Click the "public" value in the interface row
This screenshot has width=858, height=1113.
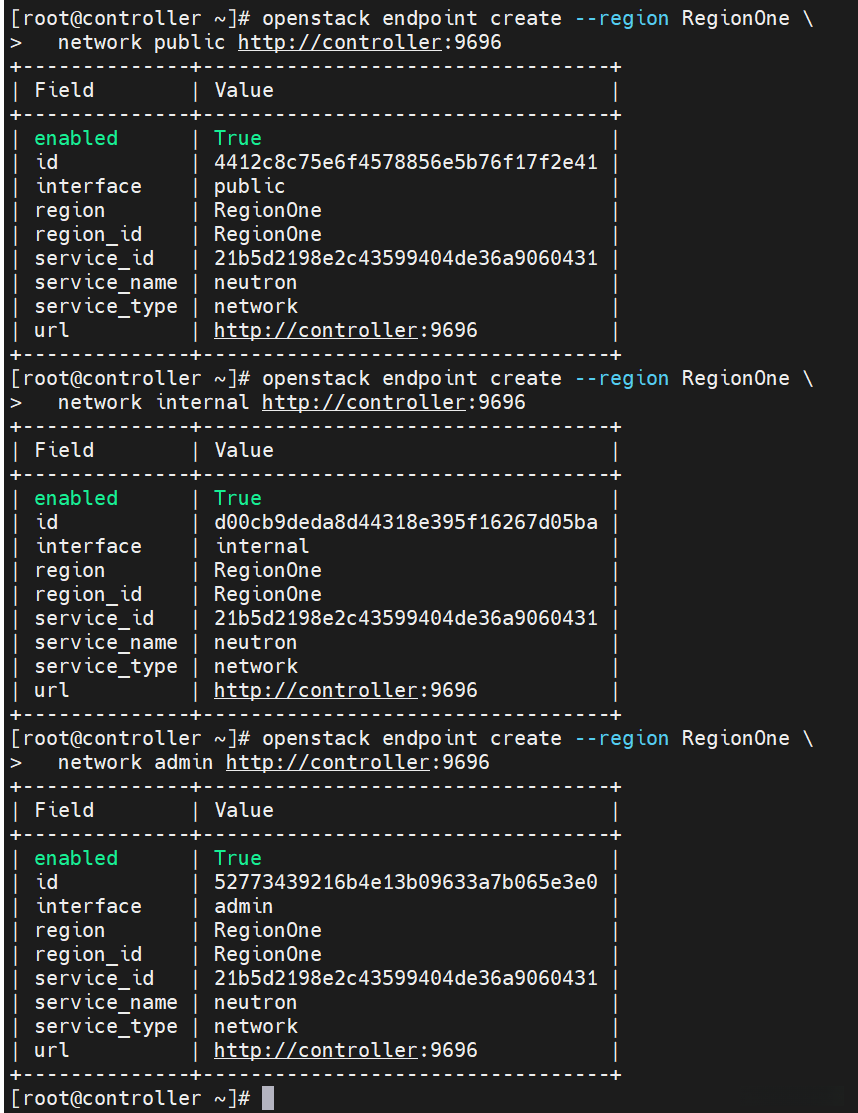pos(249,186)
